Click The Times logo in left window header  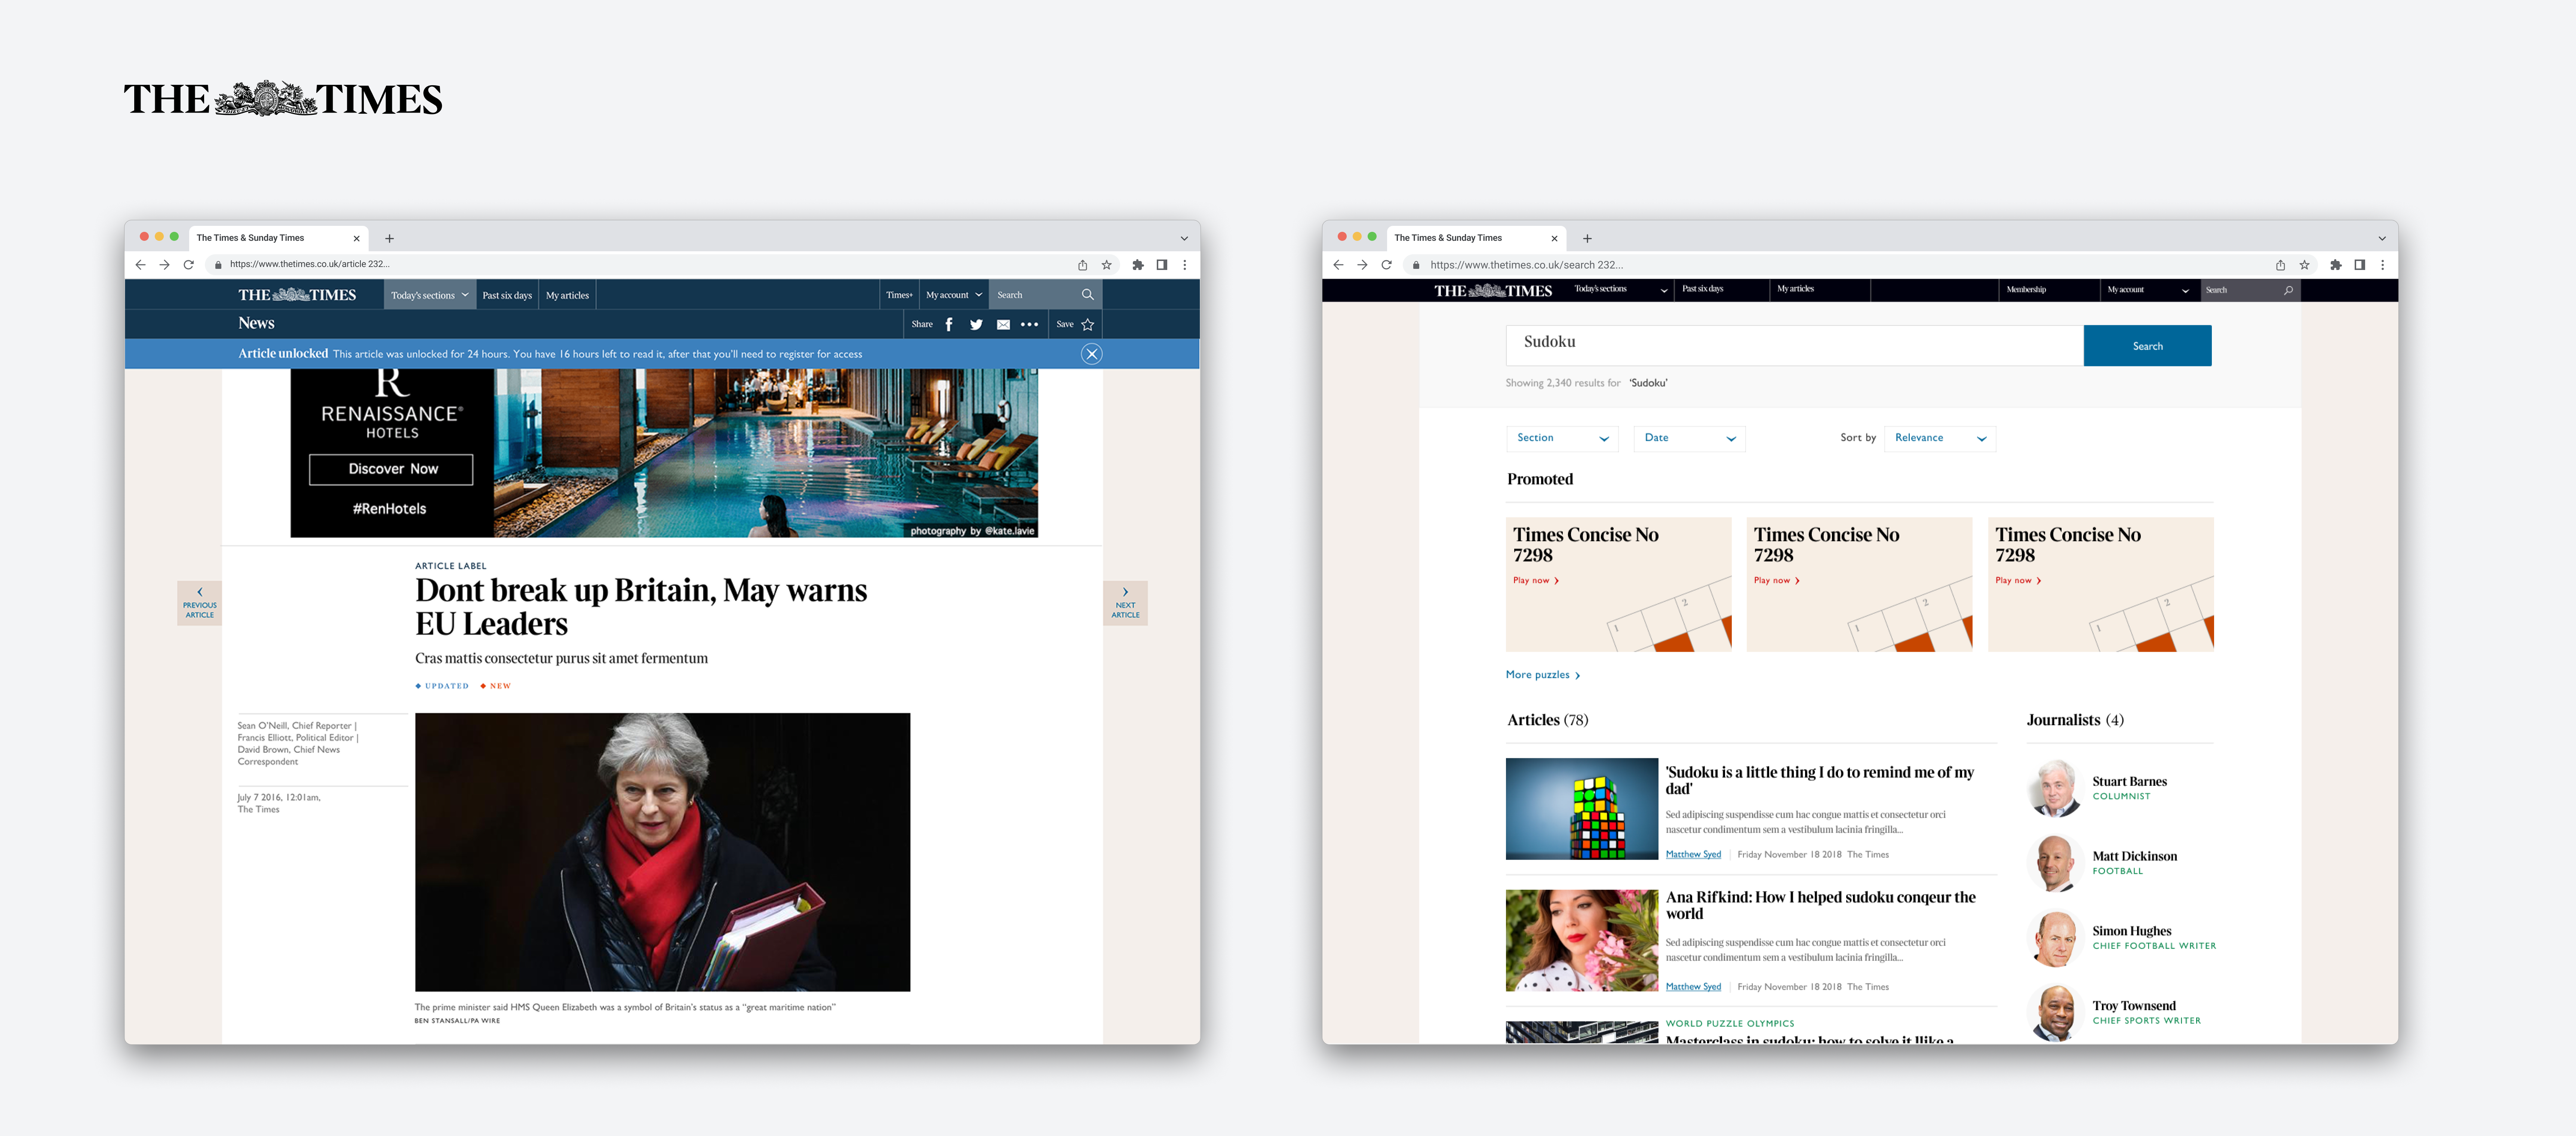coord(297,295)
